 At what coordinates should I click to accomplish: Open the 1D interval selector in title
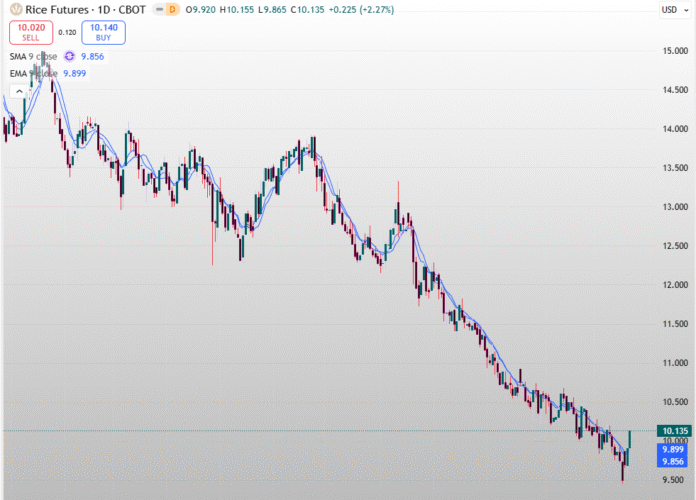[x=105, y=10]
